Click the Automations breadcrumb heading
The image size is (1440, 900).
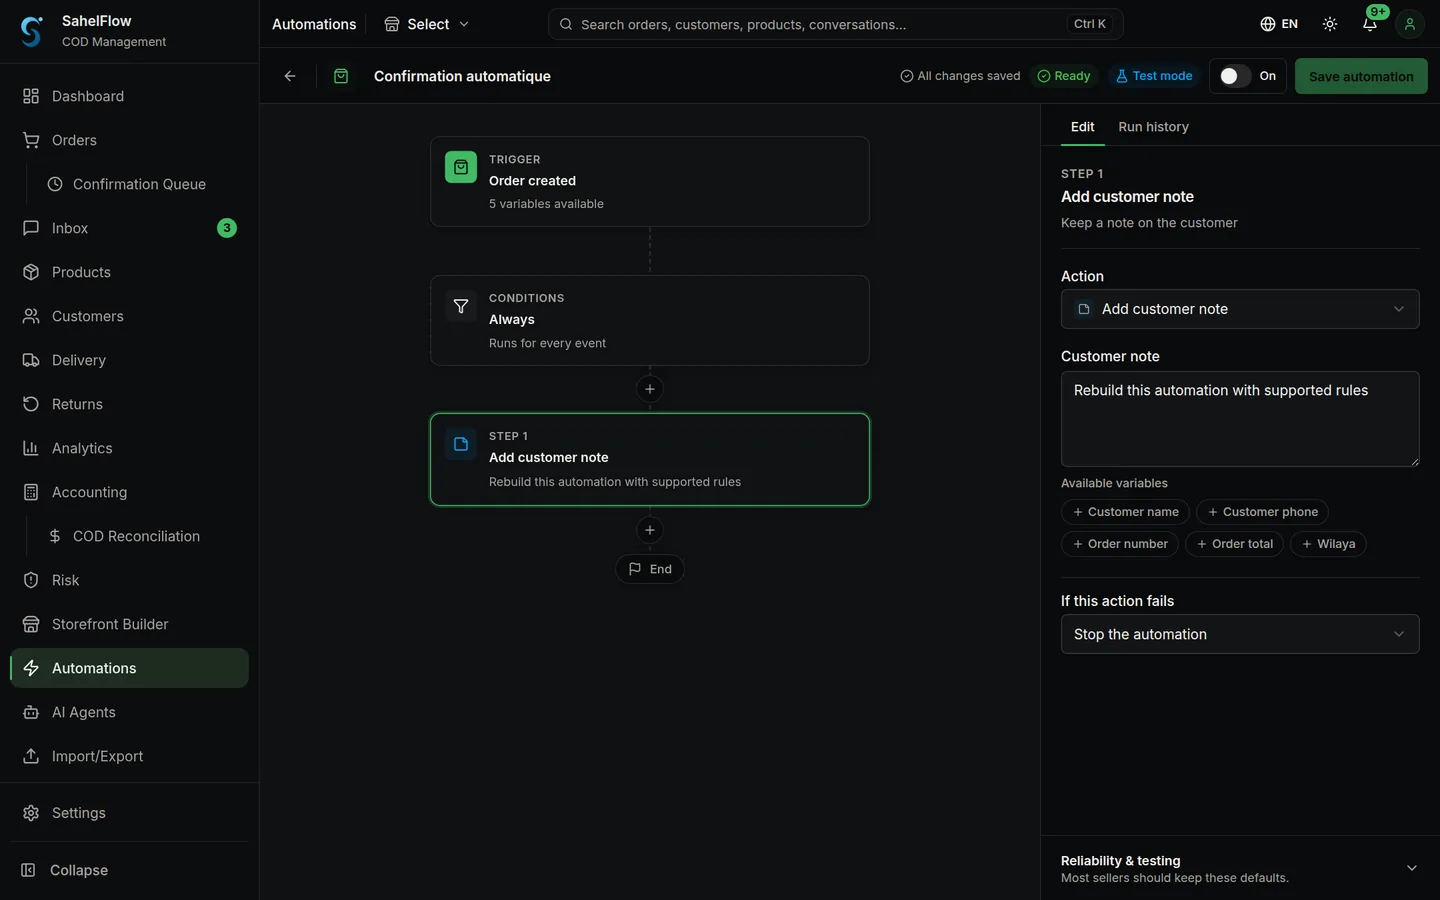[x=314, y=24]
